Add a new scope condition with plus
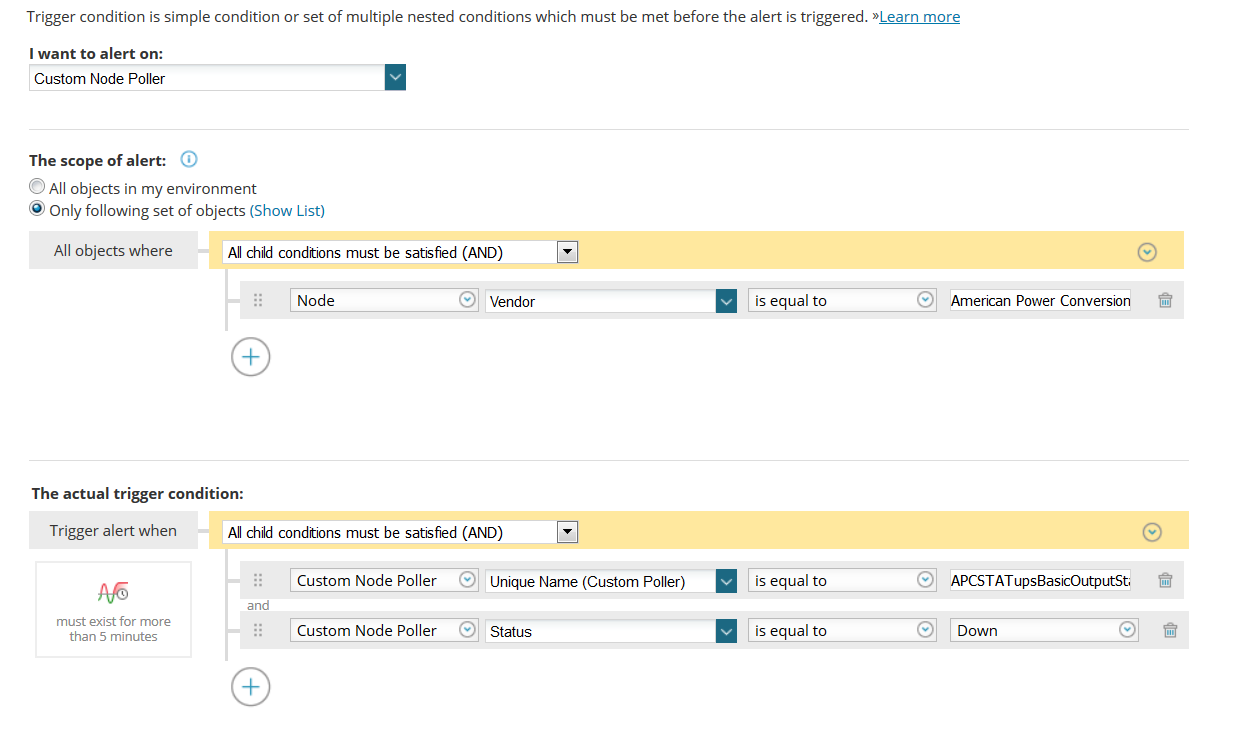The width and height of the screenshot is (1249, 751). [251, 357]
